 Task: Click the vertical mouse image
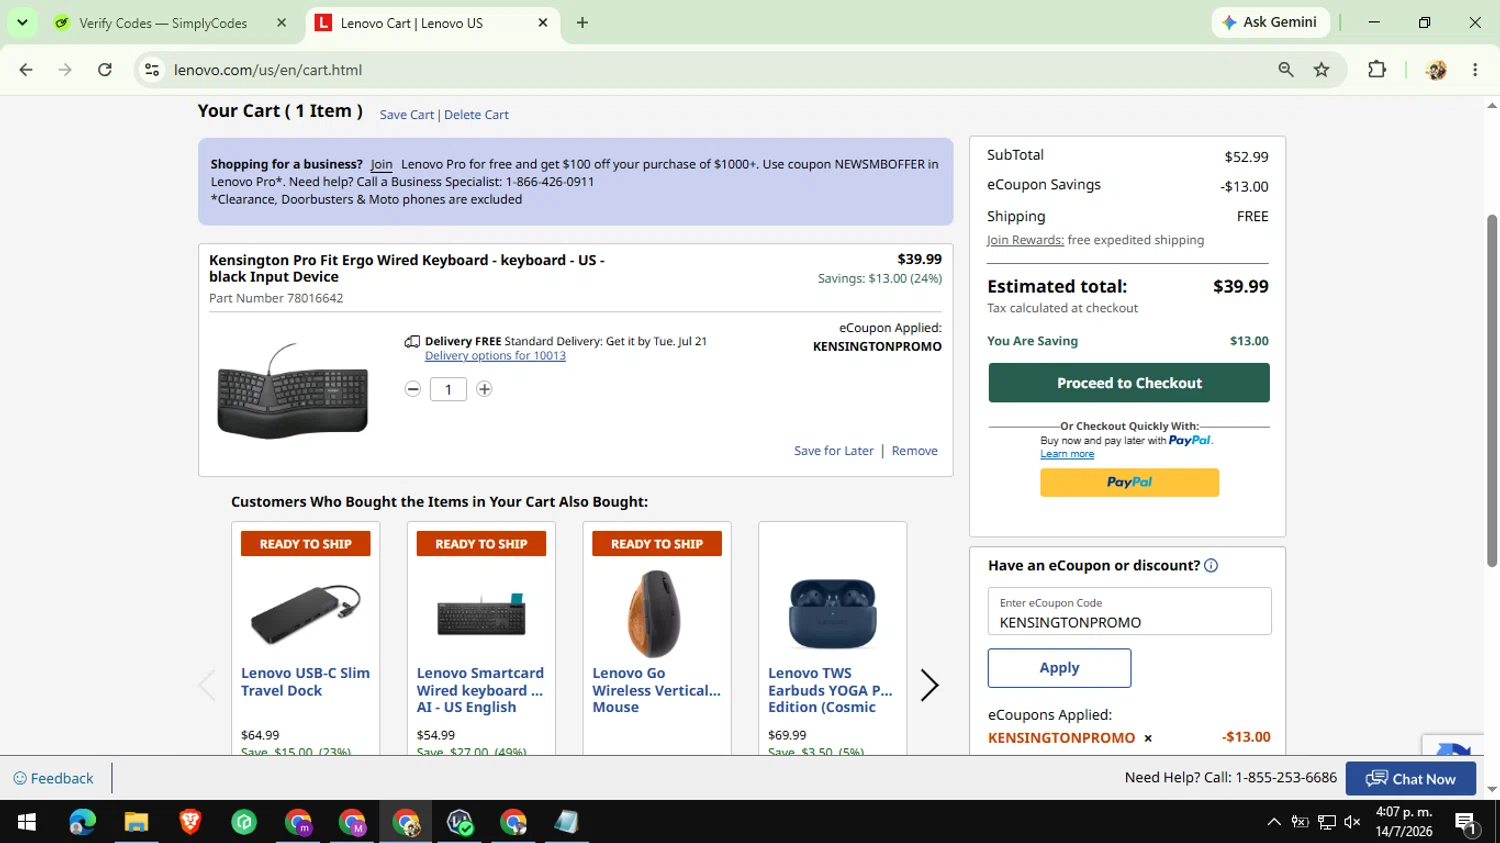coord(656,612)
